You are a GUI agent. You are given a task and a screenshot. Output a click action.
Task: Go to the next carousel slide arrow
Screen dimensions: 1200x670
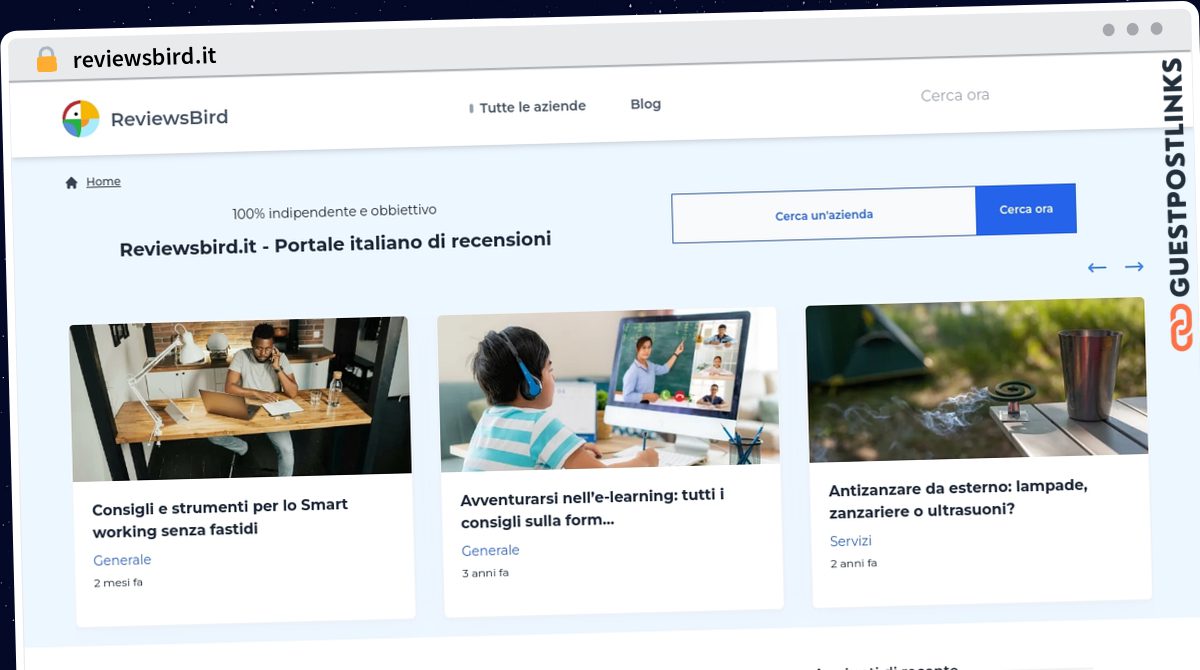point(1134,267)
